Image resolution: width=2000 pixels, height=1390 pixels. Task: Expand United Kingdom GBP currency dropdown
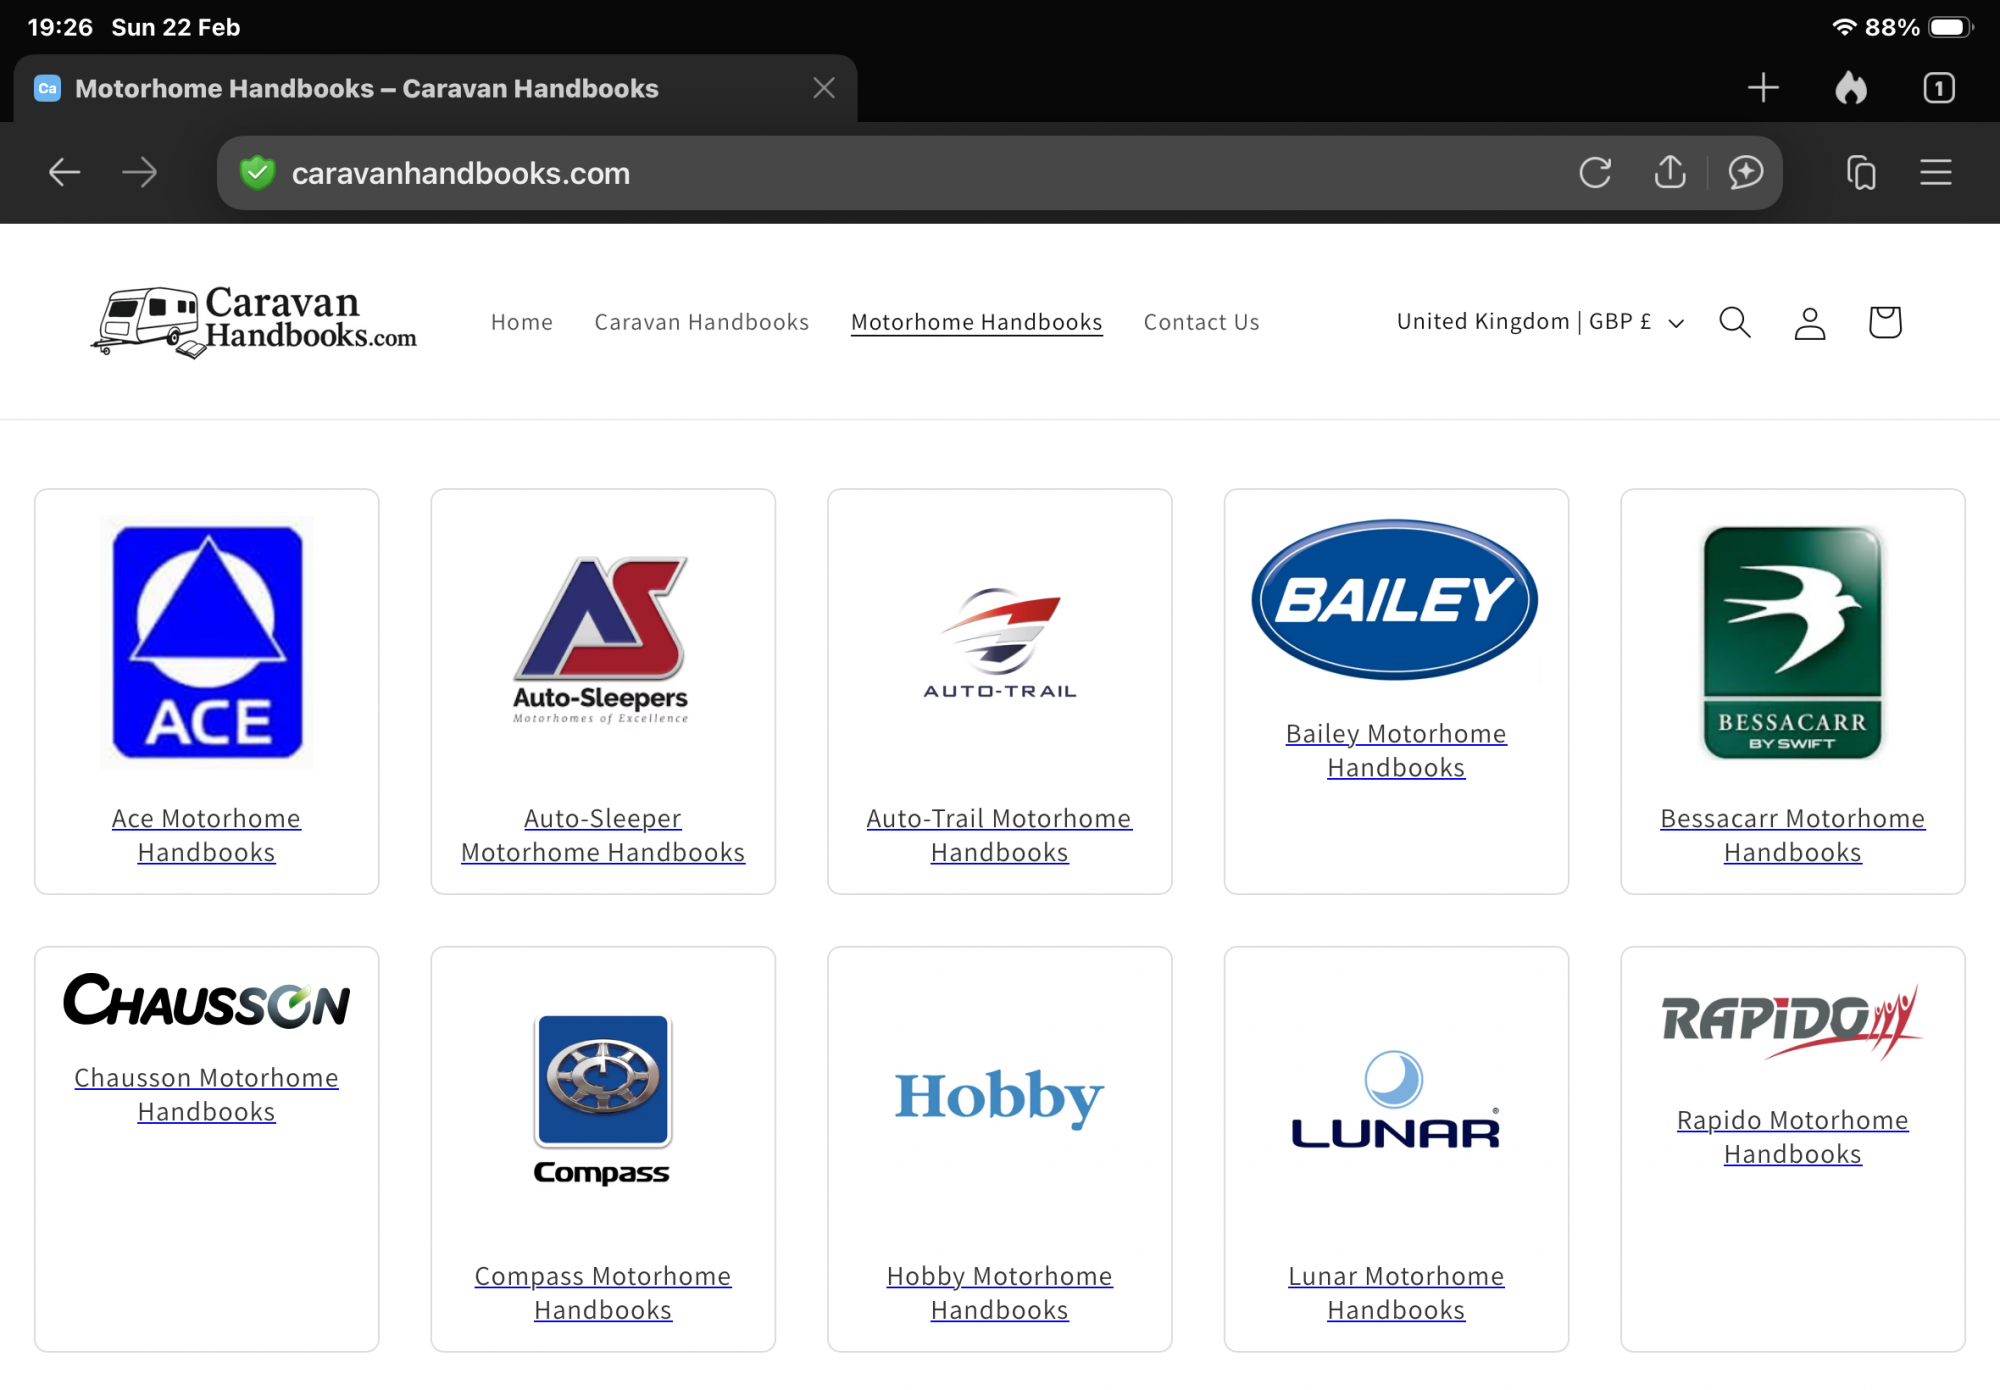tap(1539, 322)
